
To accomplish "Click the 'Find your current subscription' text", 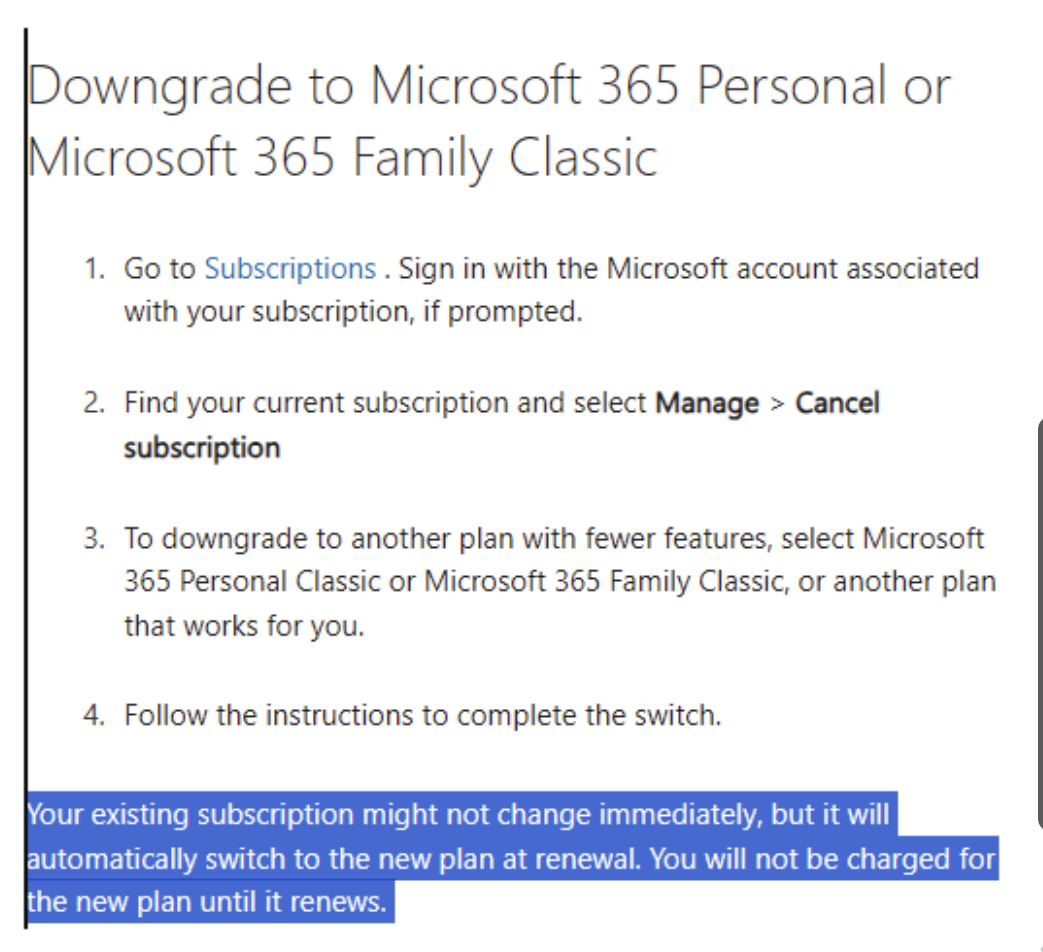I will click(384, 403).
